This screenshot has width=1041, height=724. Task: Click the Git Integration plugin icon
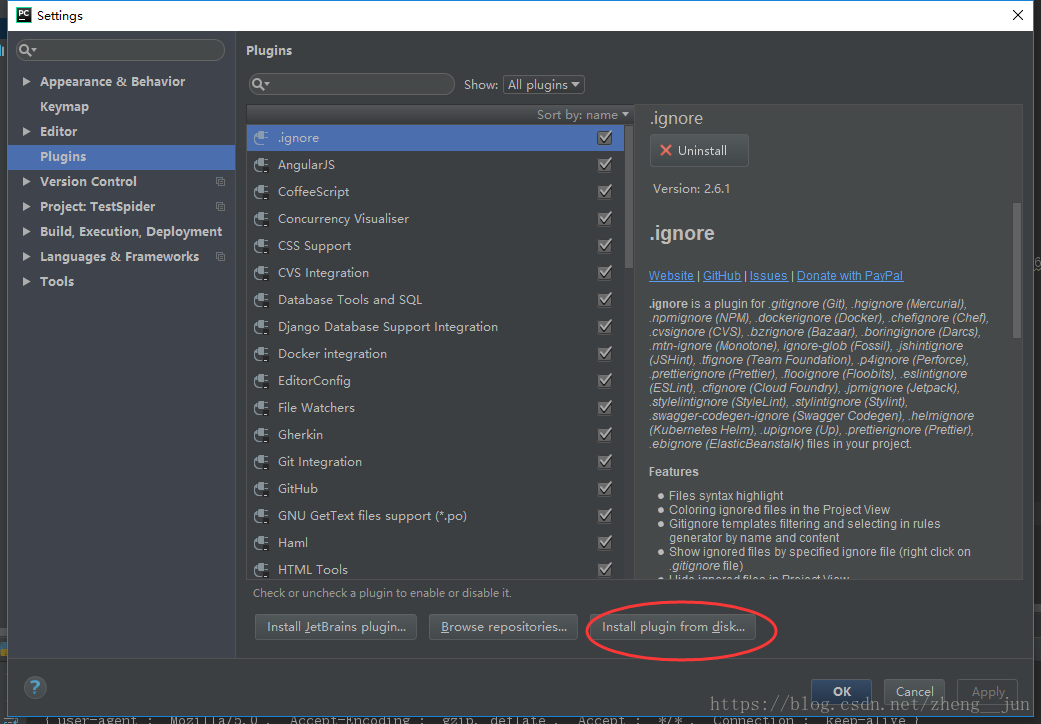(262, 462)
